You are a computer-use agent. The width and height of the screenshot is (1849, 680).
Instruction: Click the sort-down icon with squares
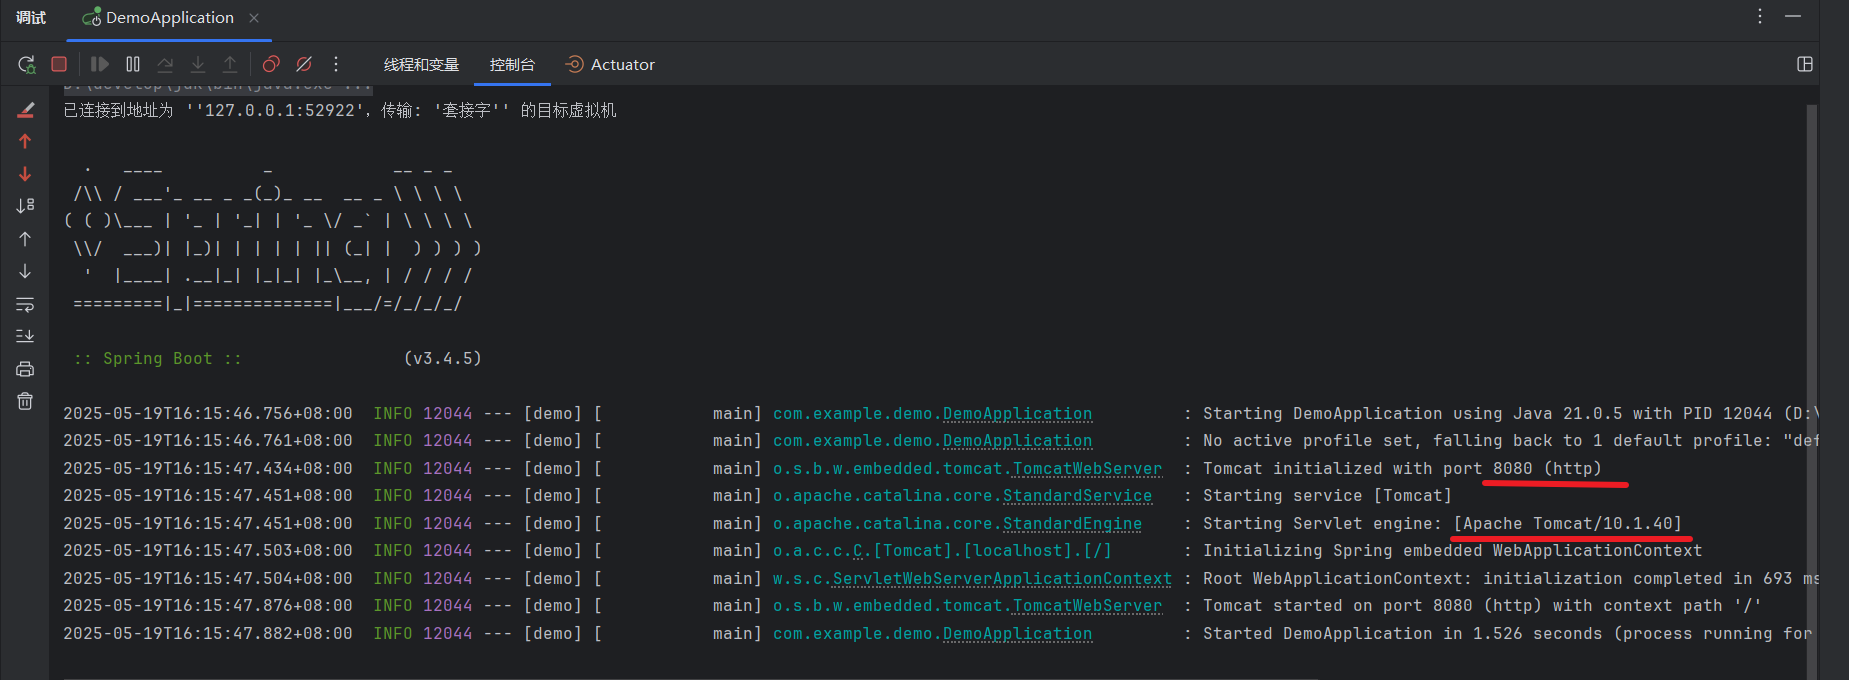click(26, 206)
